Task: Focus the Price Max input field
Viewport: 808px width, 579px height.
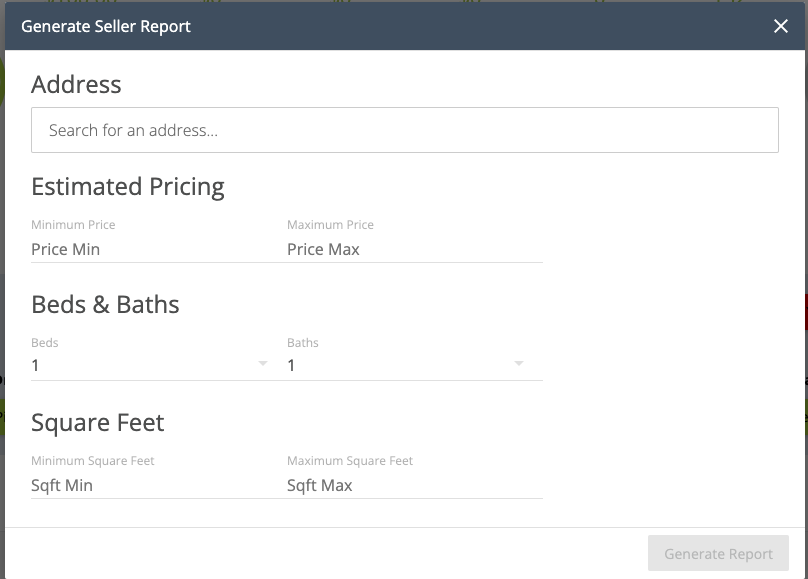Action: pos(413,249)
